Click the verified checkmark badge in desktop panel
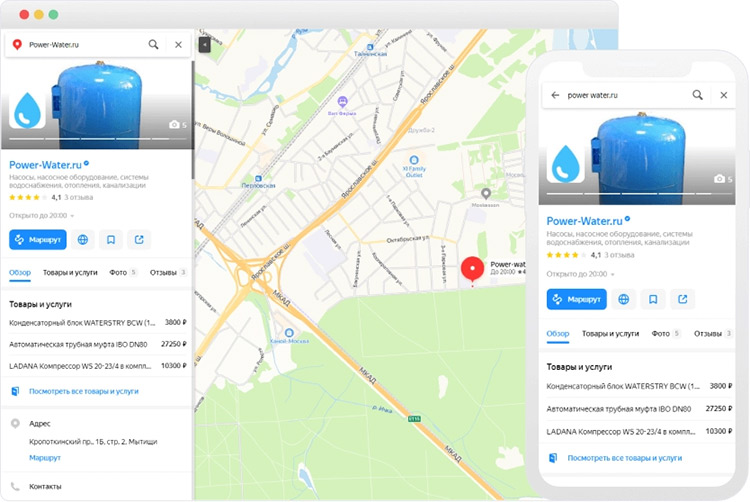750x502 pixels. tap(87, 163)
